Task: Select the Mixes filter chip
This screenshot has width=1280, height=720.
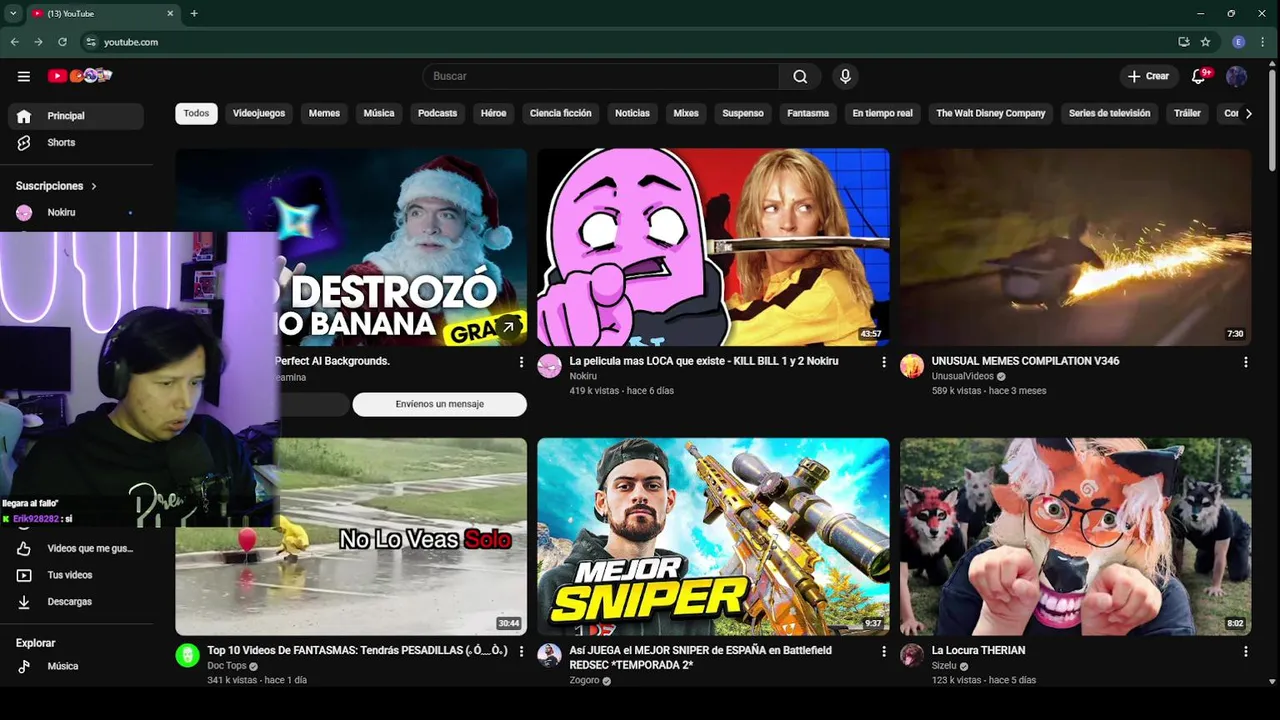Action: pyautogui.click(x=686, y=113)
